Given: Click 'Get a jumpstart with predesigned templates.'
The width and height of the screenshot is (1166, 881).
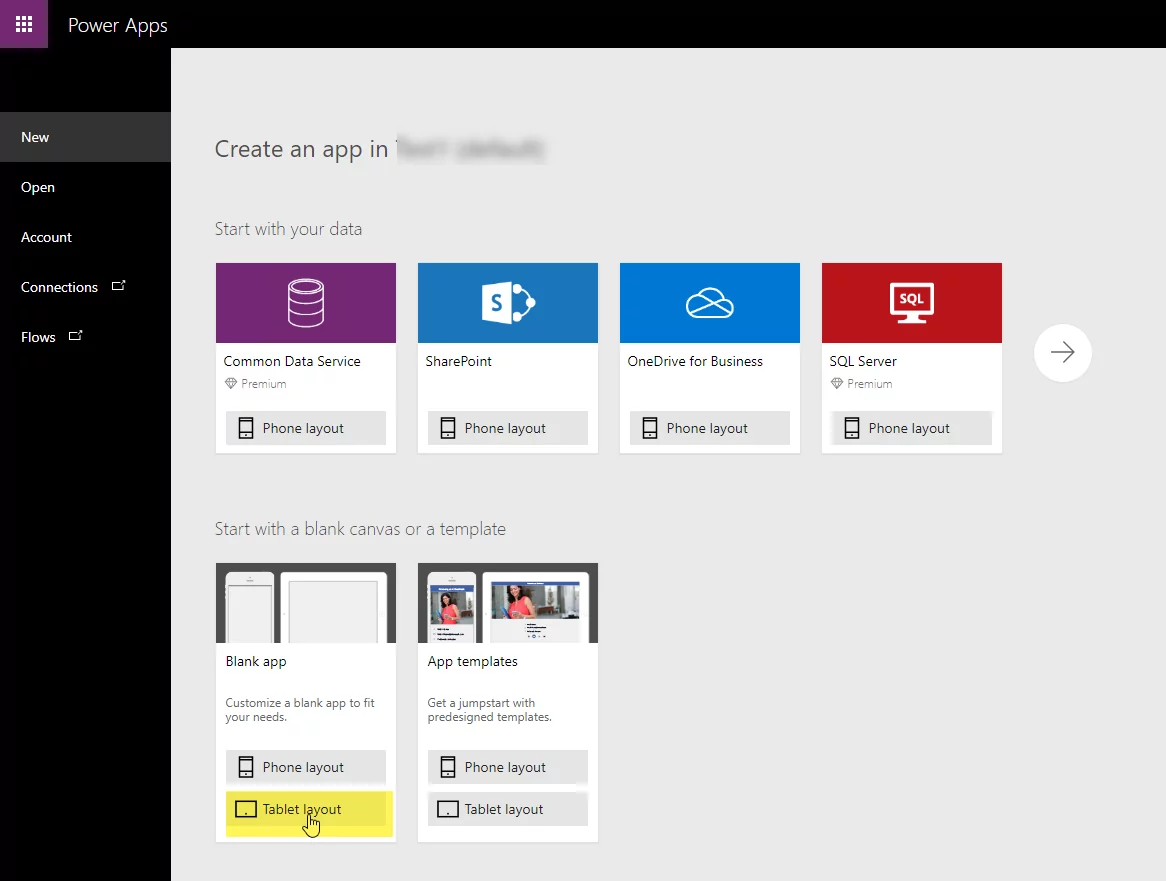Looking at the screenshot, I should click(489, 710).
